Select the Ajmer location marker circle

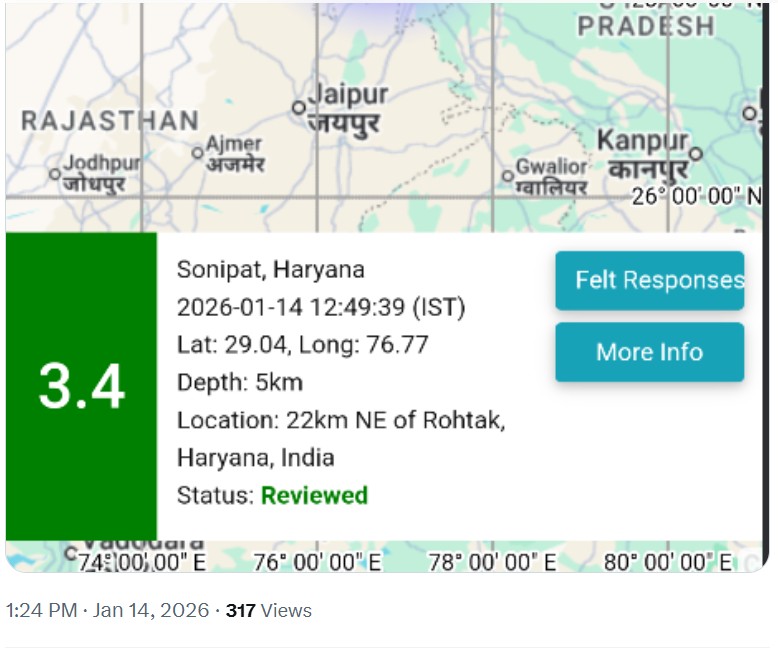[198, 153]
